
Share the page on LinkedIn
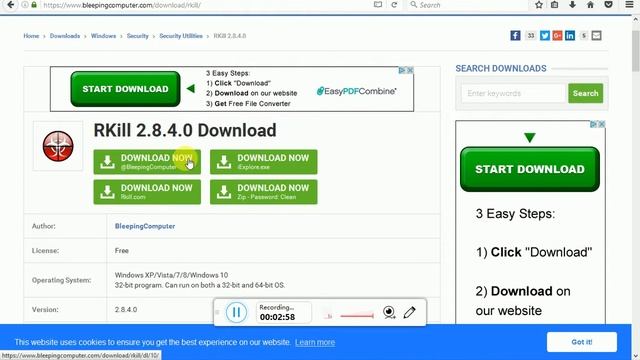570,36
